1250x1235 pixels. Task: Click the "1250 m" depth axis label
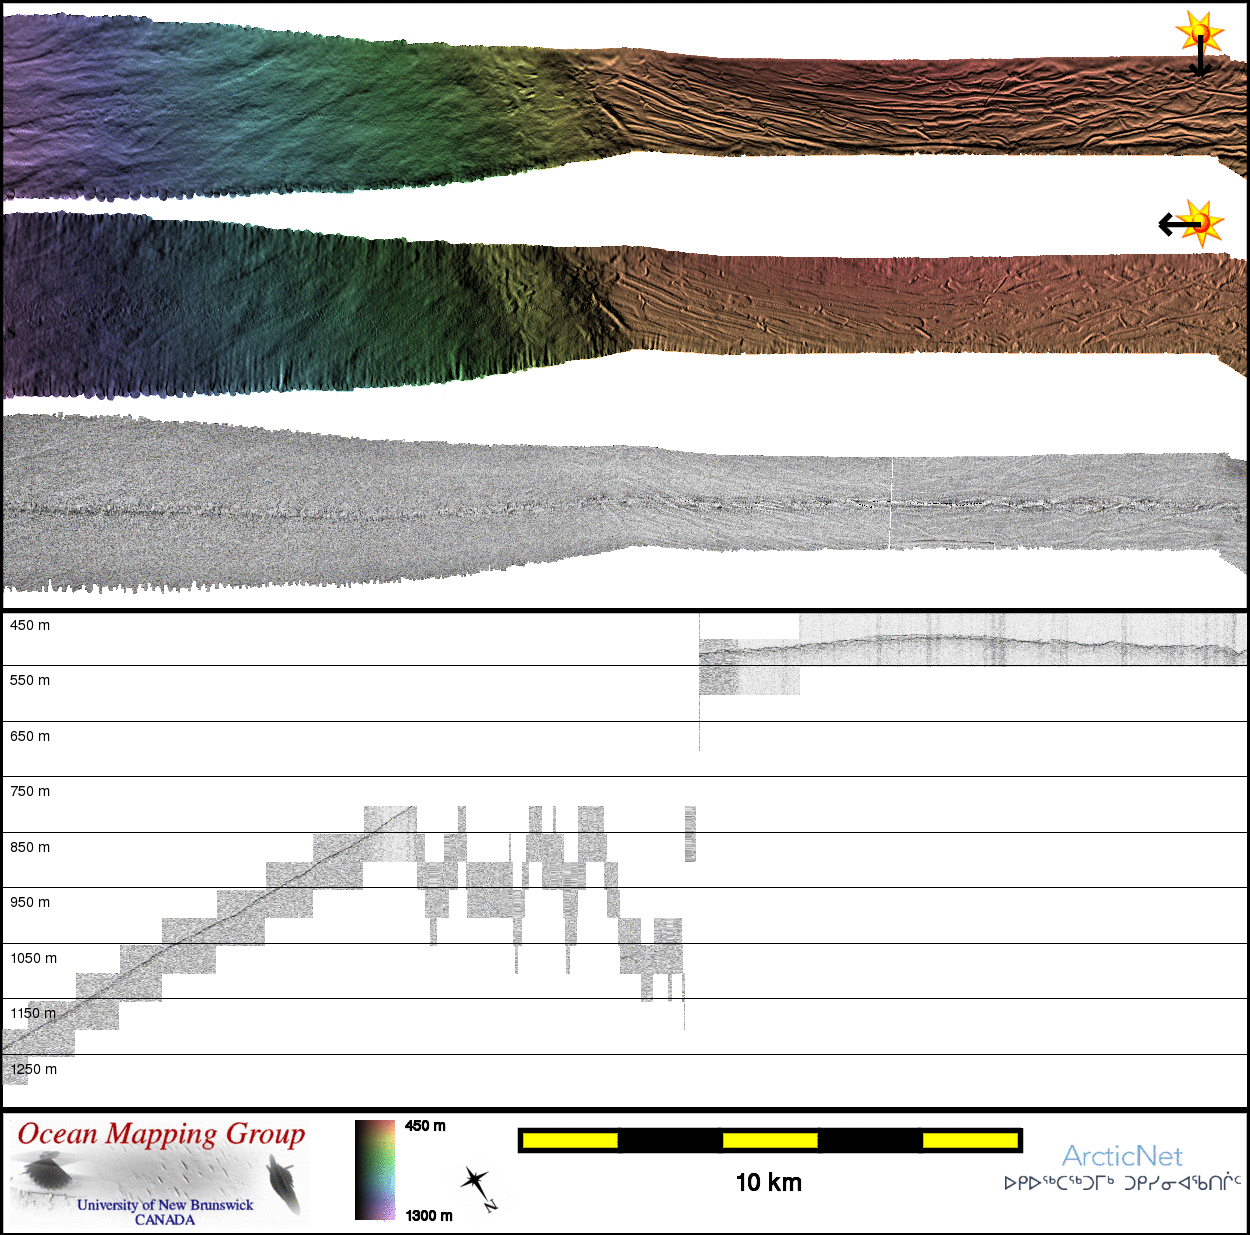(34, 1069)
